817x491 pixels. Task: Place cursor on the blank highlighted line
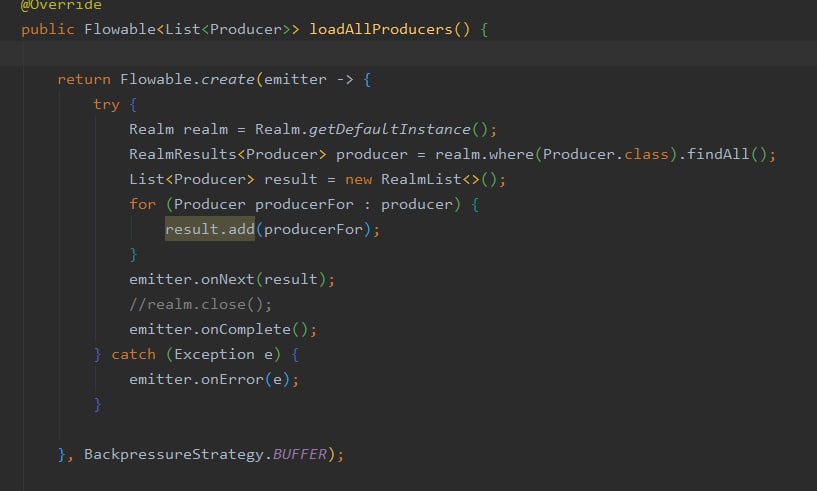408,54
